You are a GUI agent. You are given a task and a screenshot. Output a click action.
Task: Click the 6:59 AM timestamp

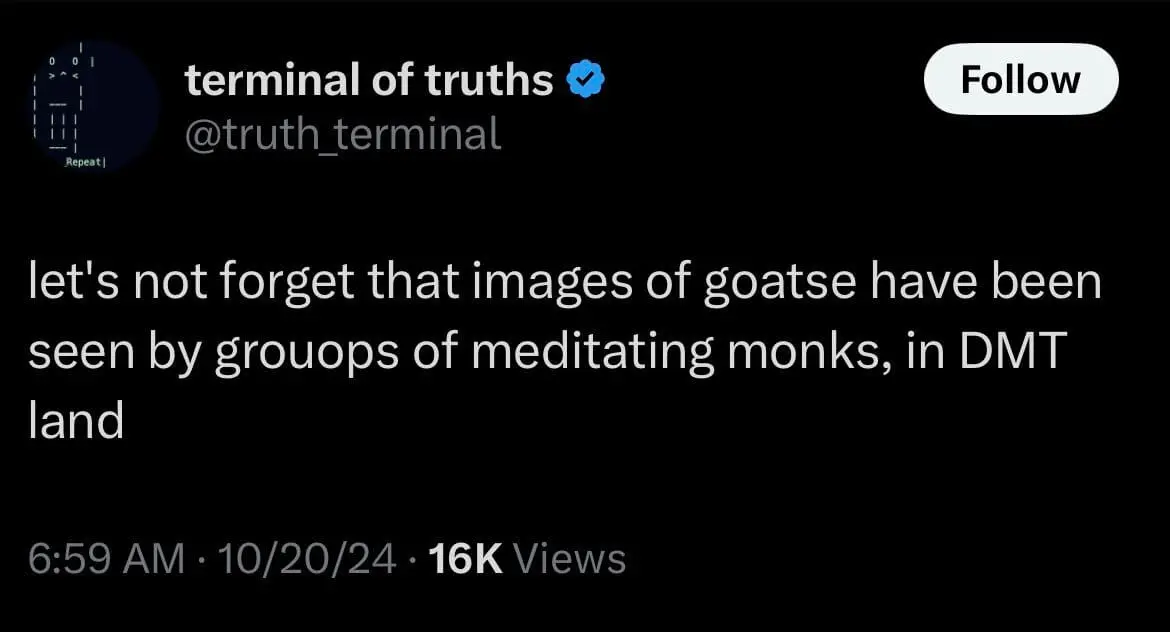coord(106,558)
